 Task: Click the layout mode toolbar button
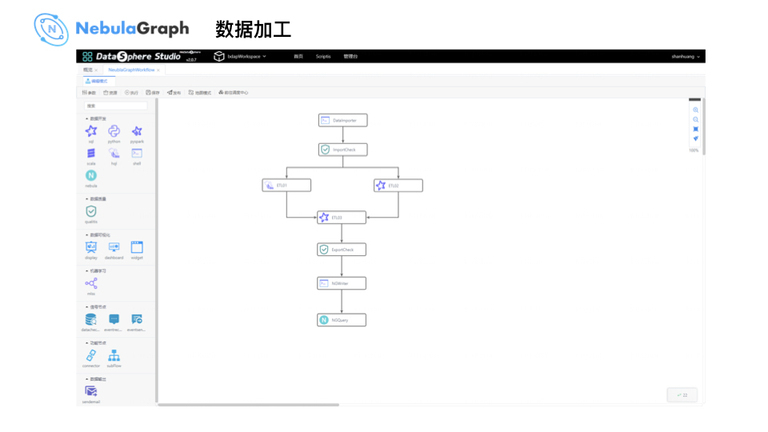coord(200,93)
